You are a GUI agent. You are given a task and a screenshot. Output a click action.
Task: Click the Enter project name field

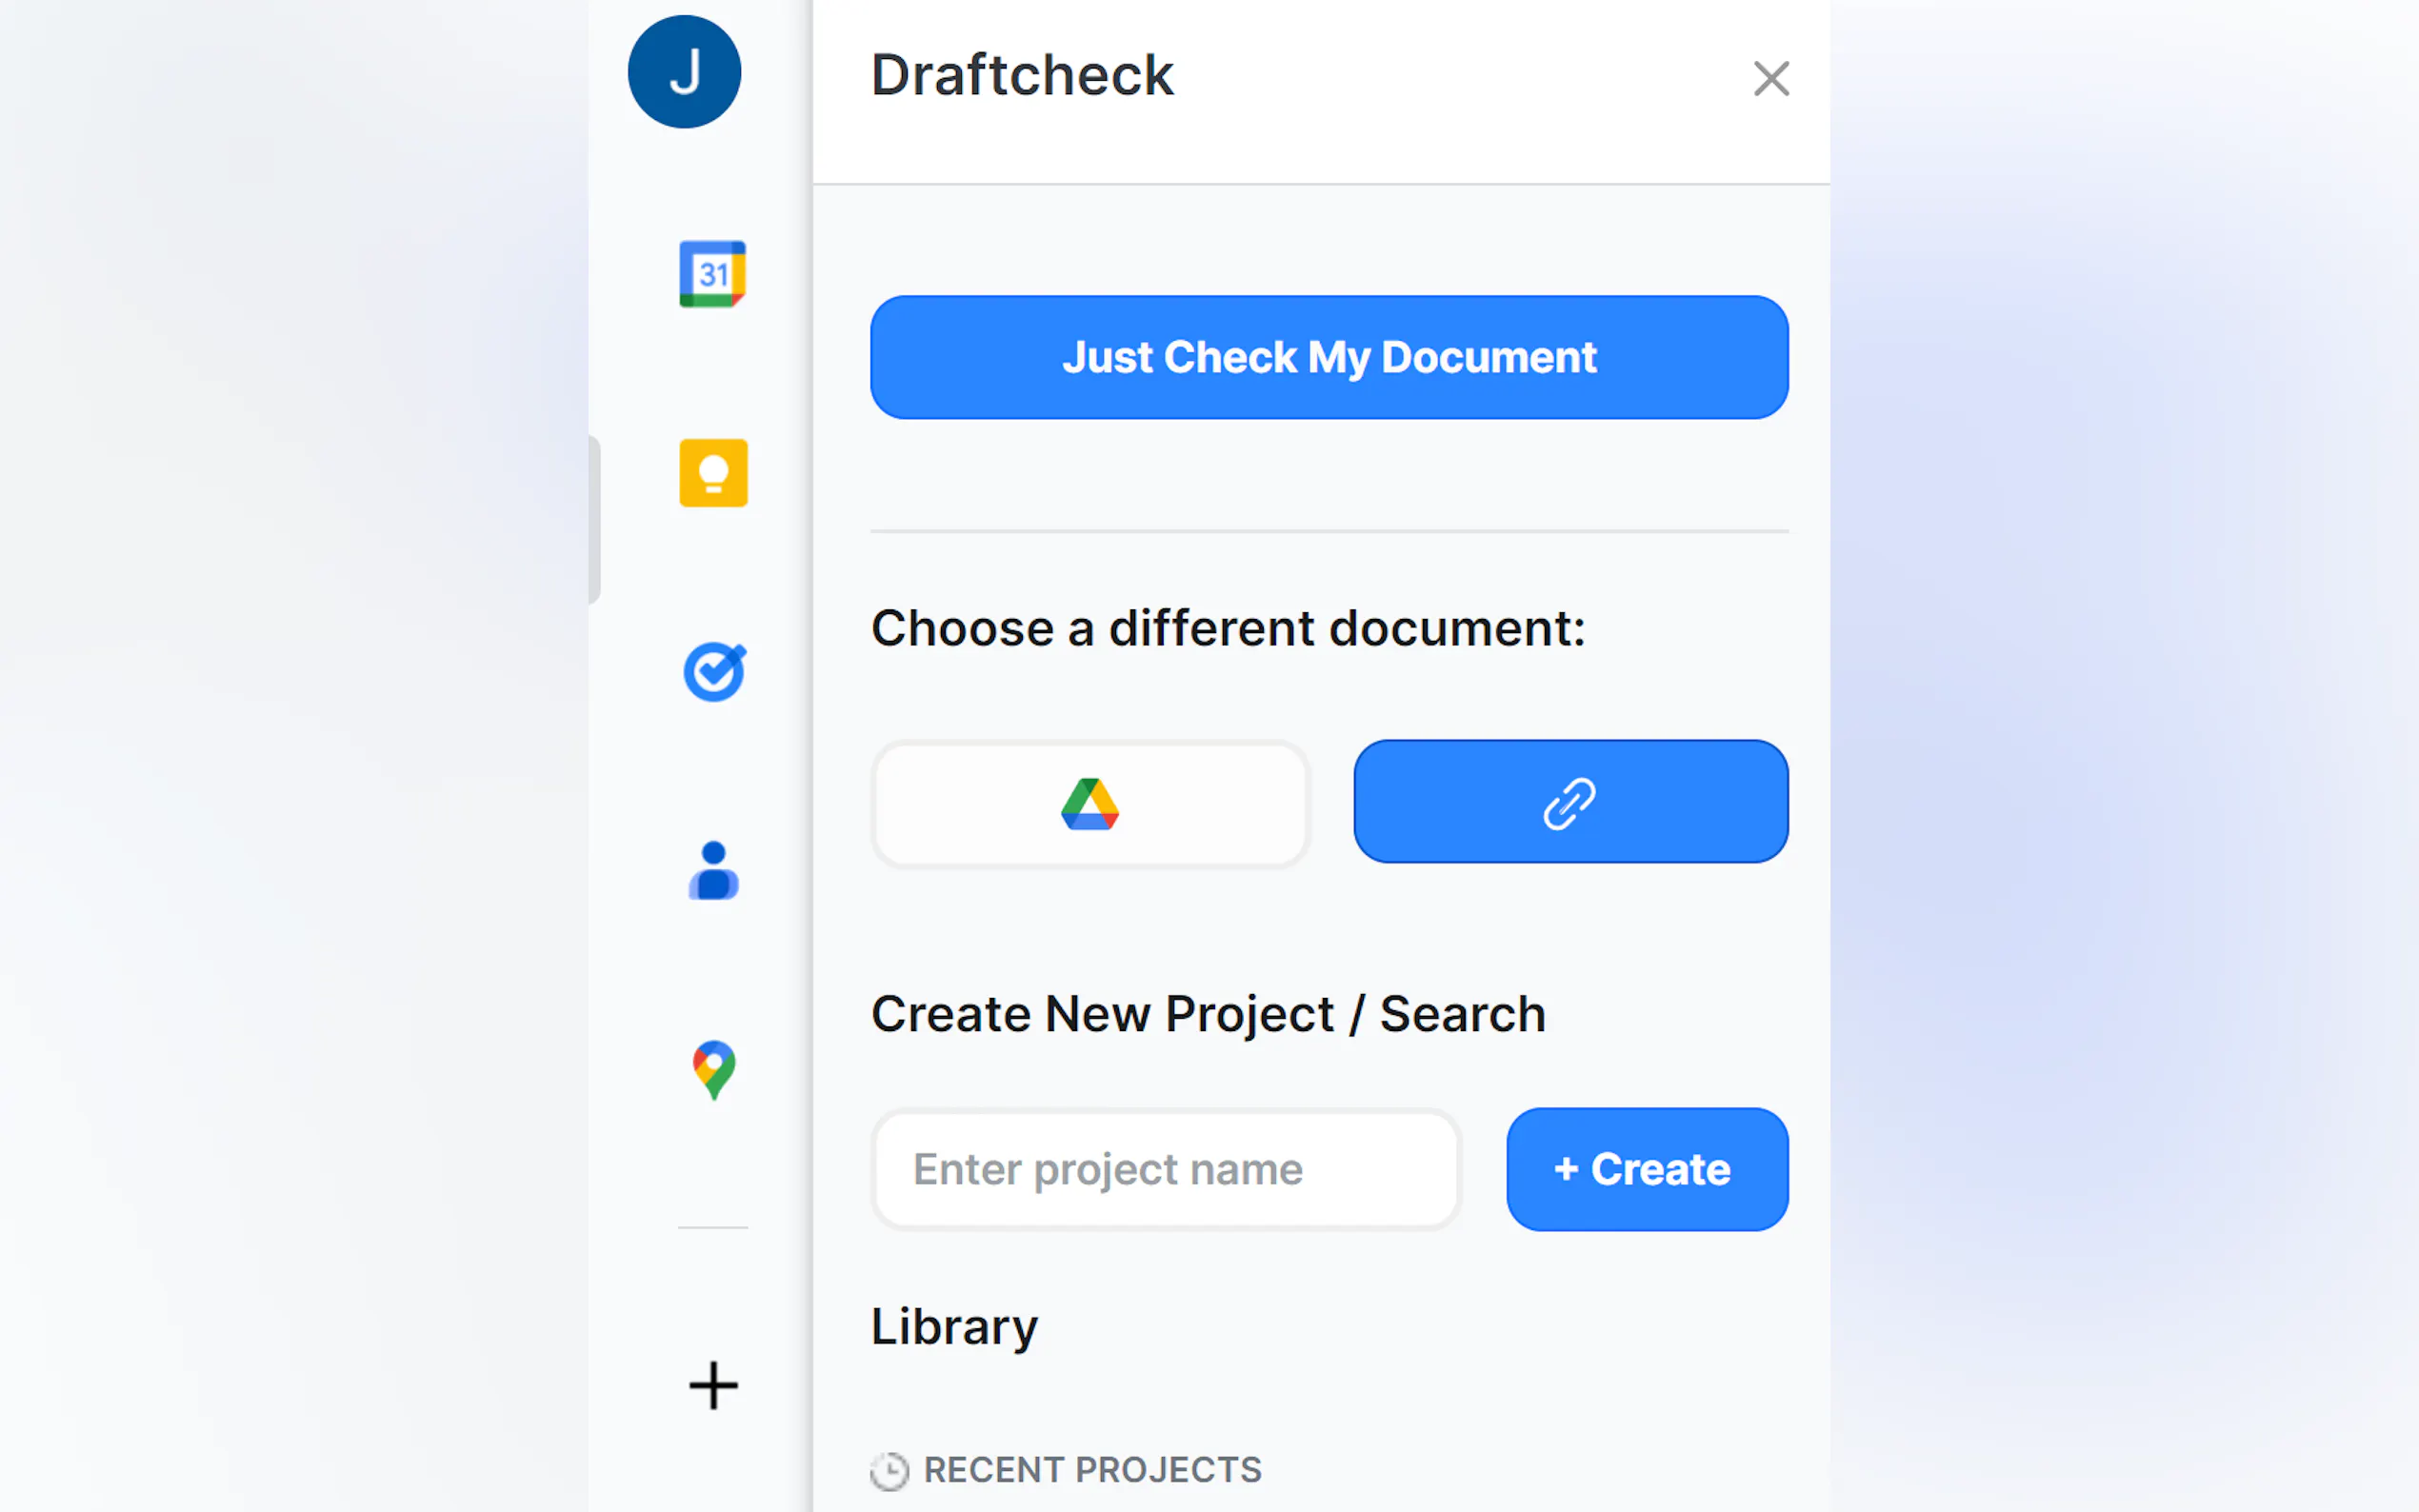coord(1165,1169)
